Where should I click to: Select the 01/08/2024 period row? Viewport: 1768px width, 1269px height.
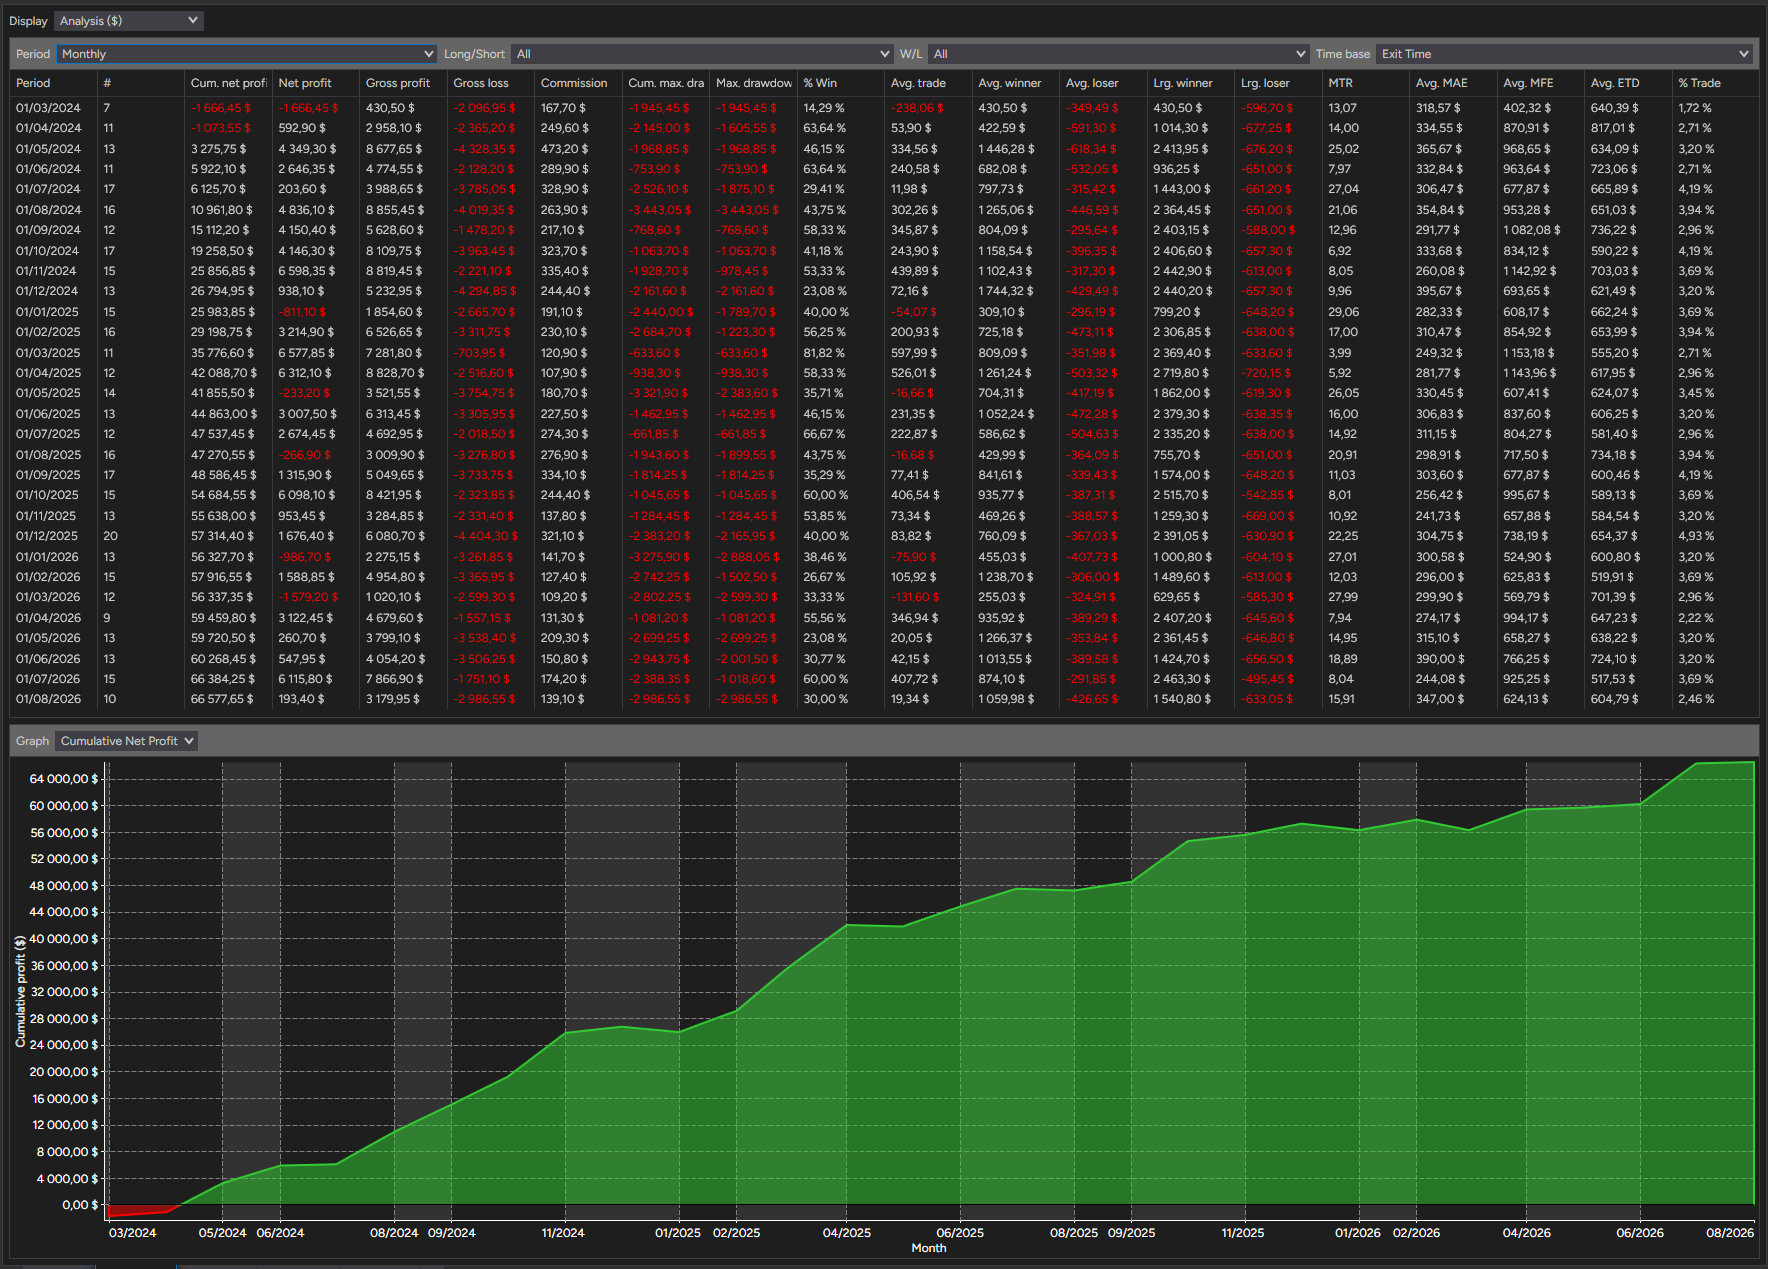coord(884,210)
